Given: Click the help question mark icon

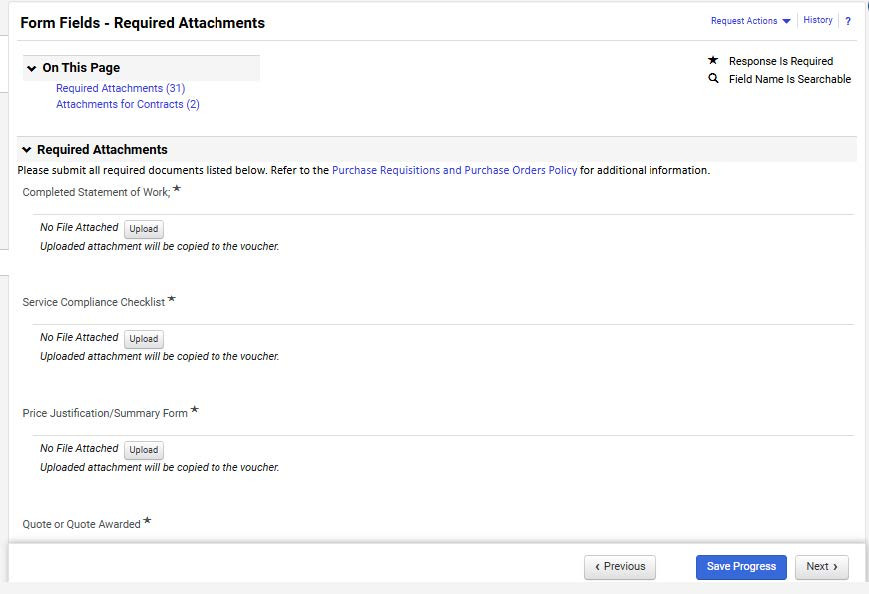Looking at the screenshot, I should click(x=847, y=20).
